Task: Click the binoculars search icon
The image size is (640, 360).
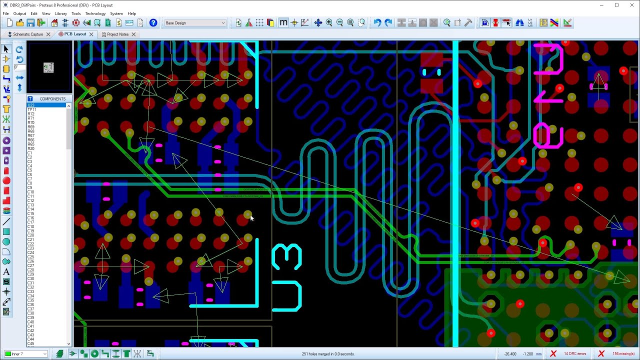Action: click(519, 23)
